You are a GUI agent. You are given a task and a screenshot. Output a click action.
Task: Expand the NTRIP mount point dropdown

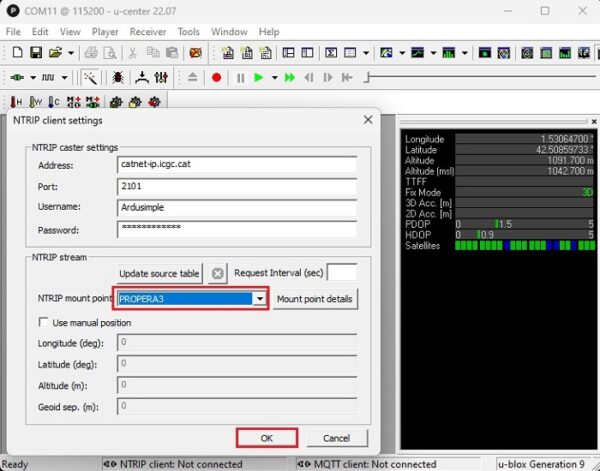tap(260, 299)
